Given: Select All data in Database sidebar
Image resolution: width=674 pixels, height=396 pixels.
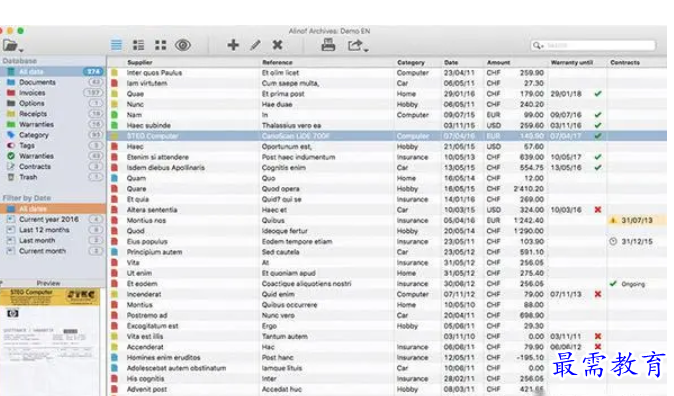Looking at the screenshot, I should (52, 71).
